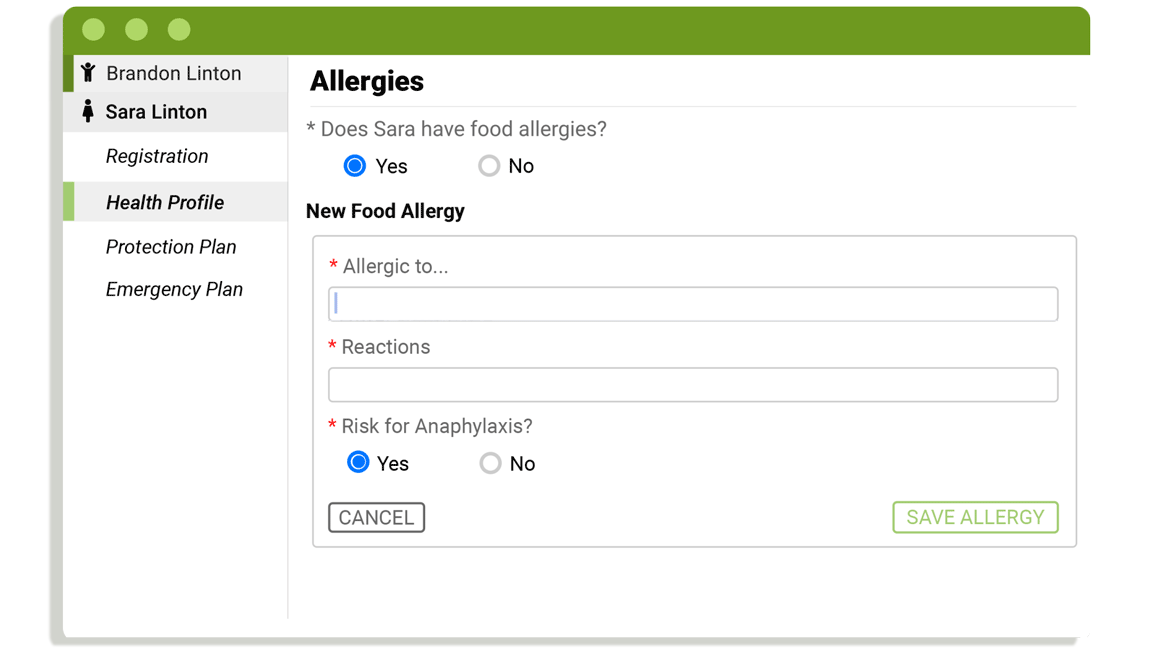Focus the Reactions text field
The height and width of the screenshot is (648, 1152).
(x=693, y=385)
